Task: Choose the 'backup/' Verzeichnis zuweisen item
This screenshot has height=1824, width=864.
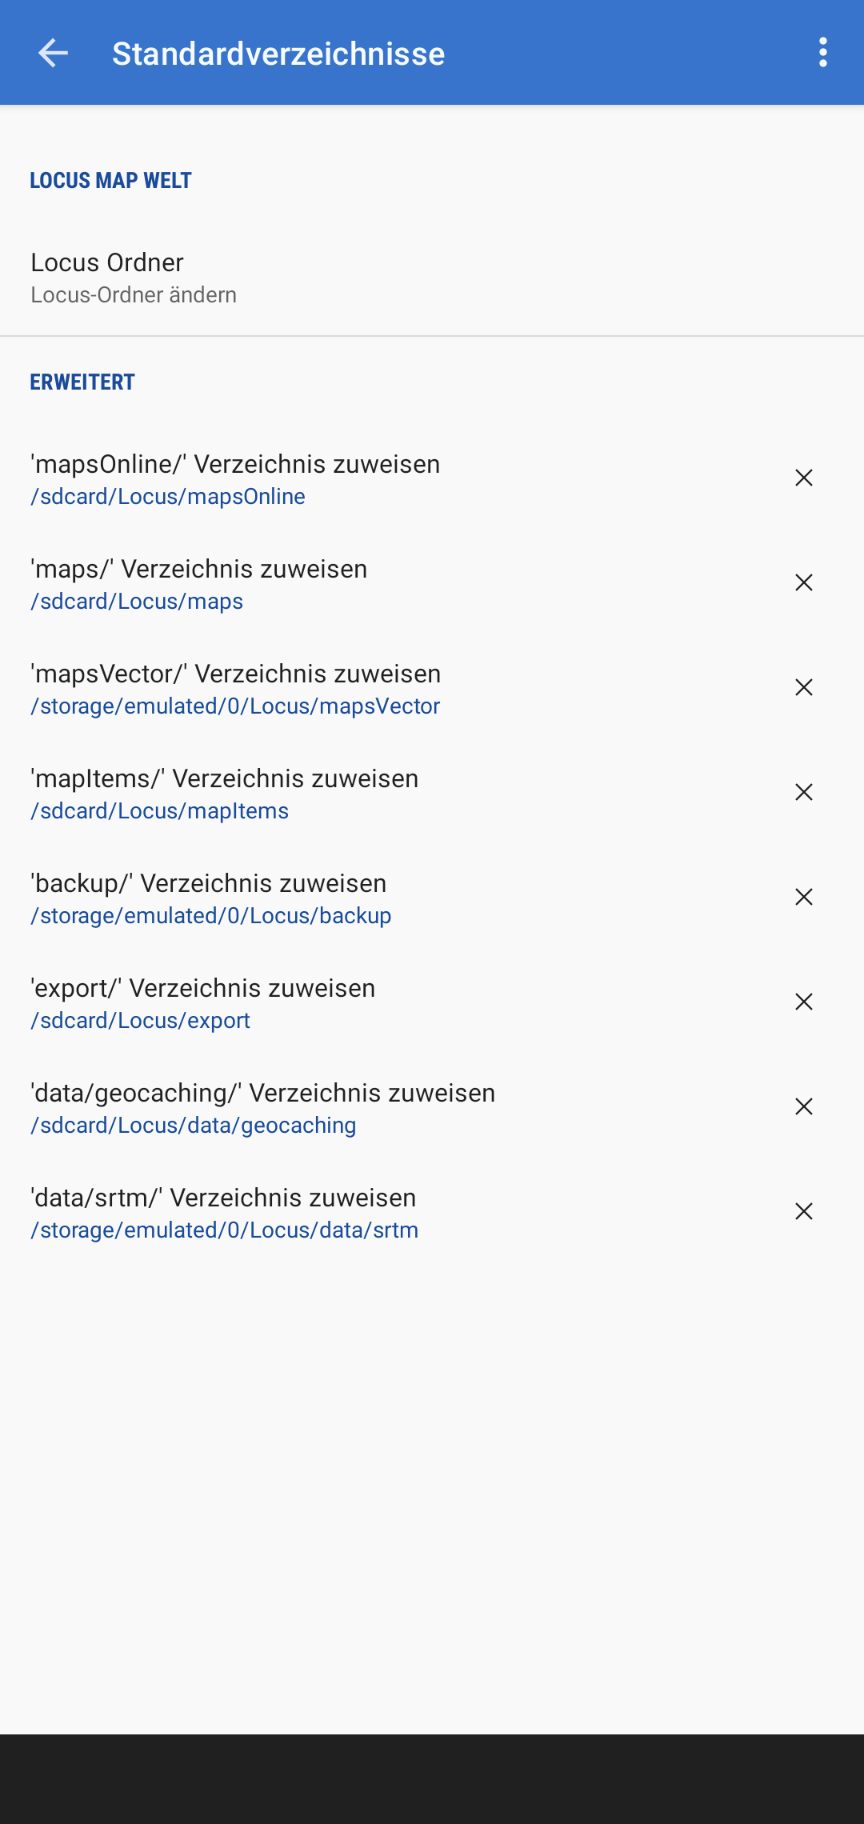Action: tap(209, 884)
